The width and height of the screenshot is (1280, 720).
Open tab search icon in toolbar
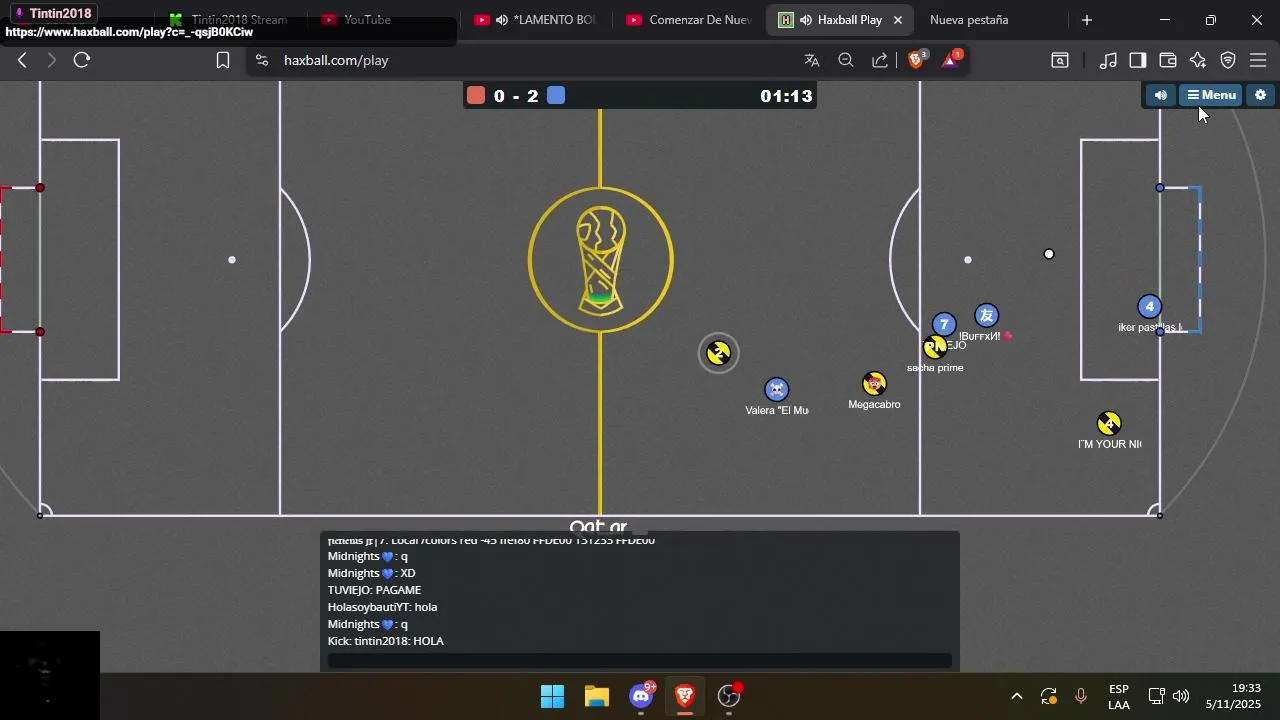(x=1060, y=60)
